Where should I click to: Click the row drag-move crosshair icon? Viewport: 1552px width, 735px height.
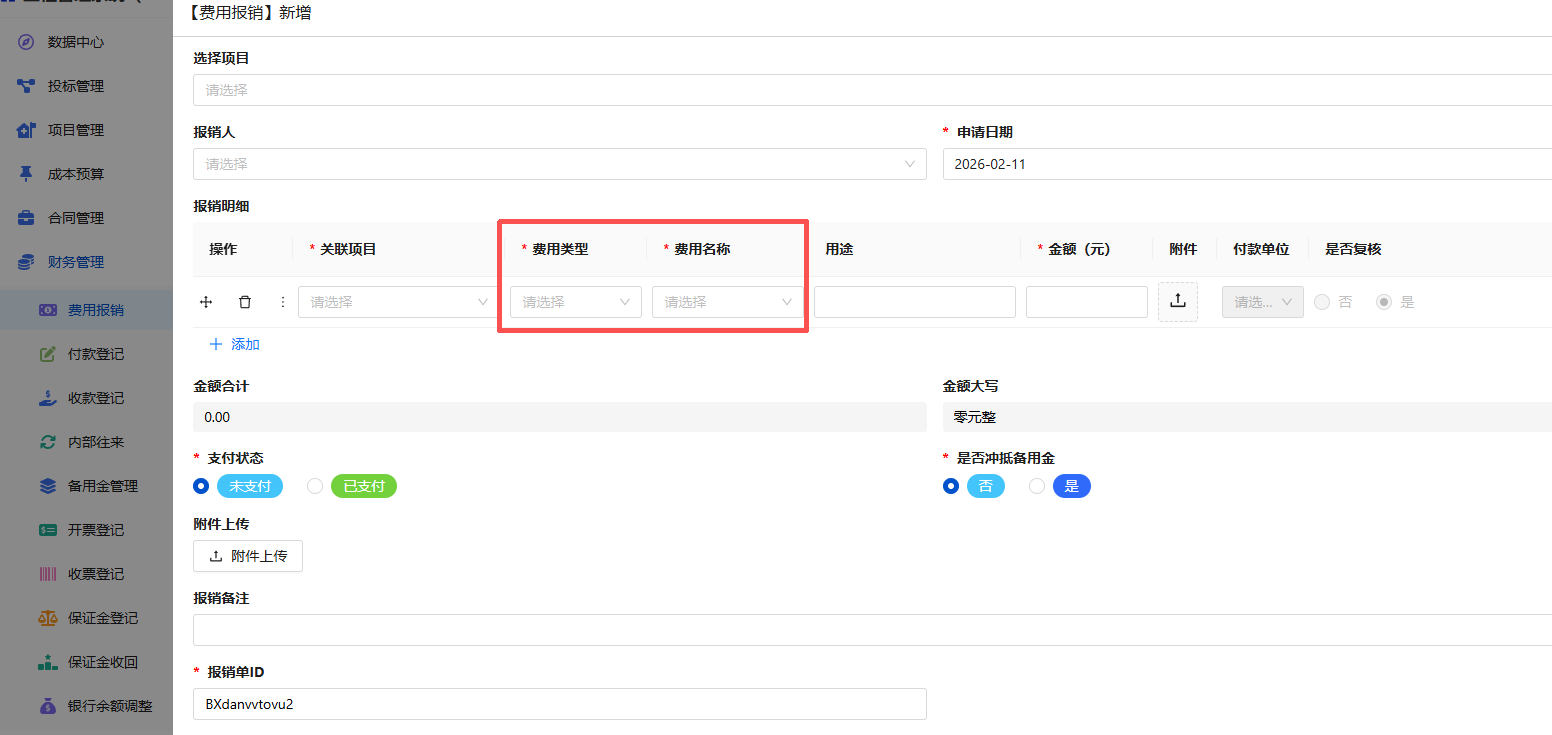point(206,301)
